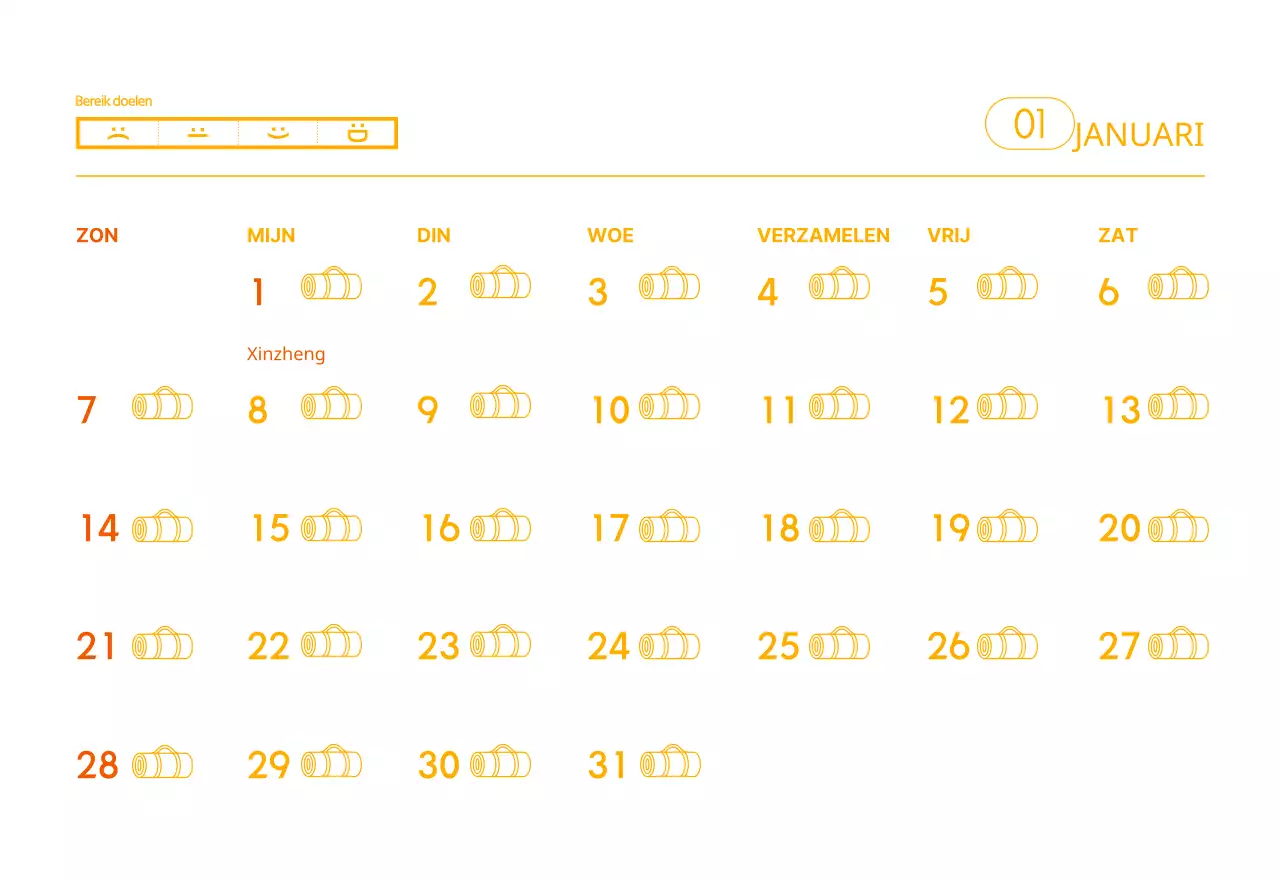Click the mat icon next to day 4

pos(839,286)
